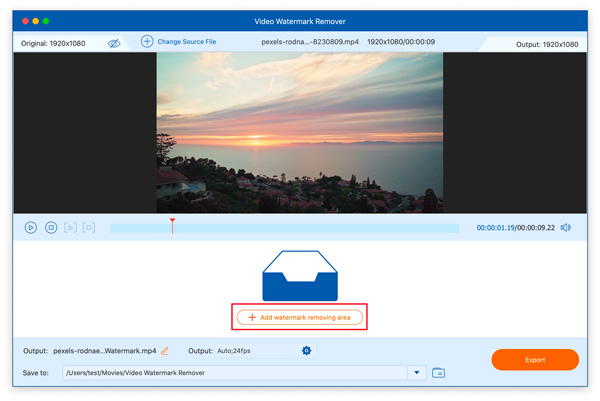
Task: Click the plus circle Change Source icon
Action: coord(147,42)
